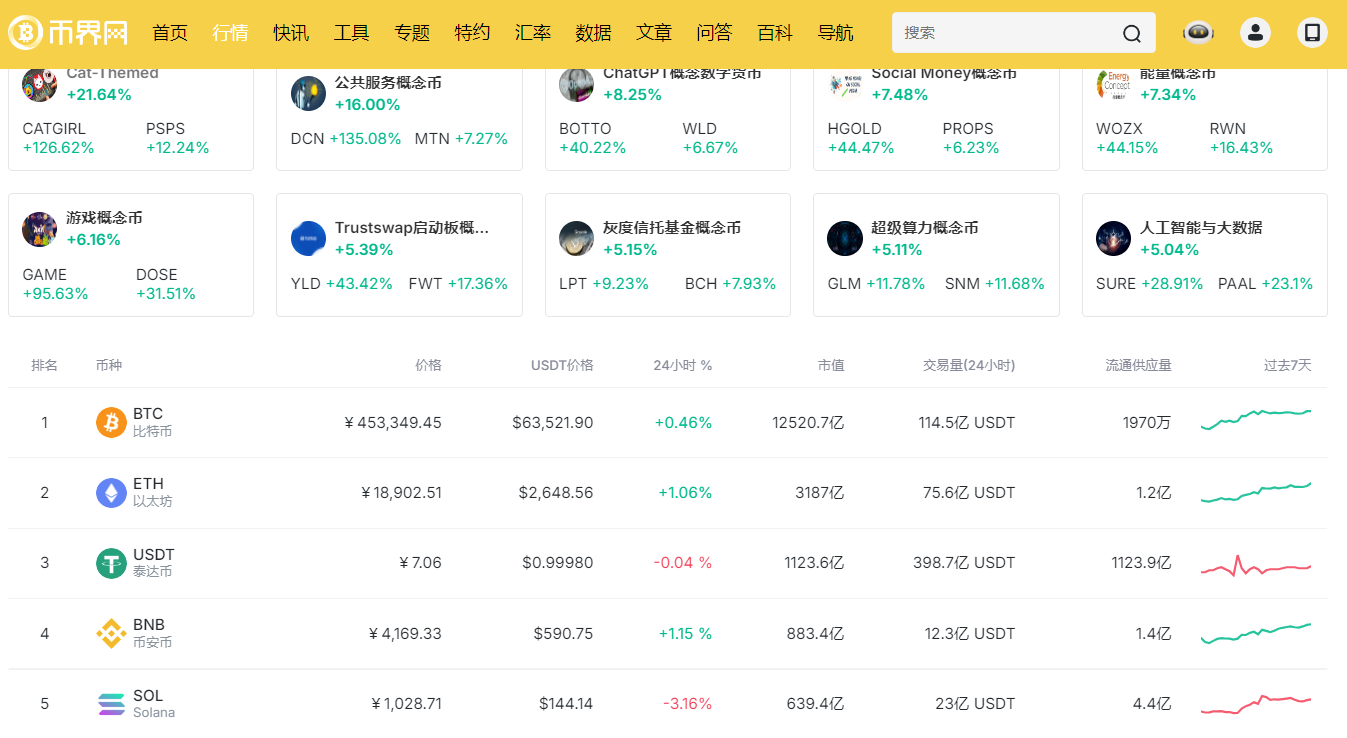Open the user account profile icon
1347x738 pixels.
[1255, 33]
